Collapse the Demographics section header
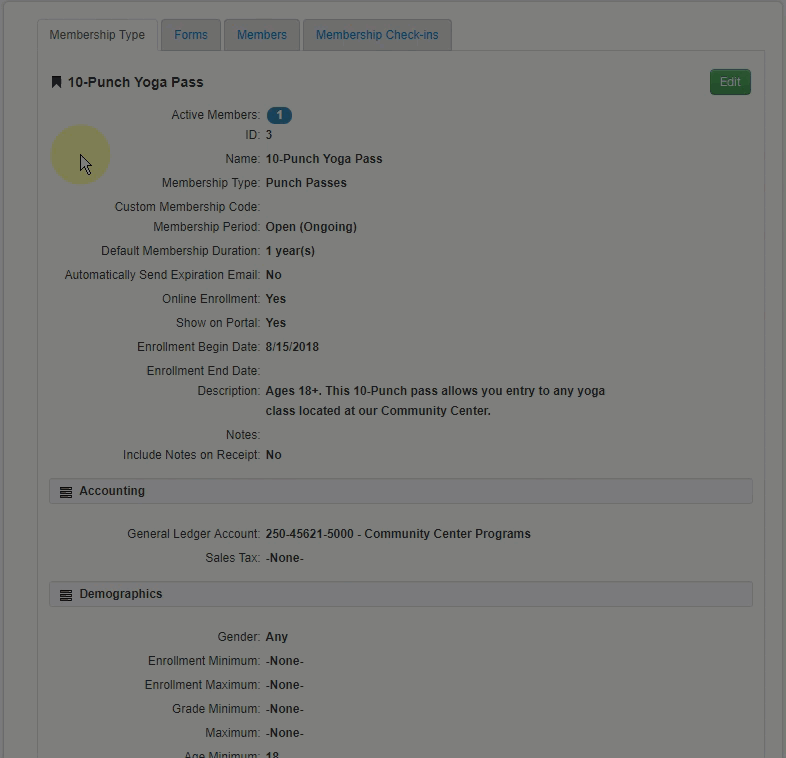The height and width of the screenshot is (758, 786). pos(400,594)
